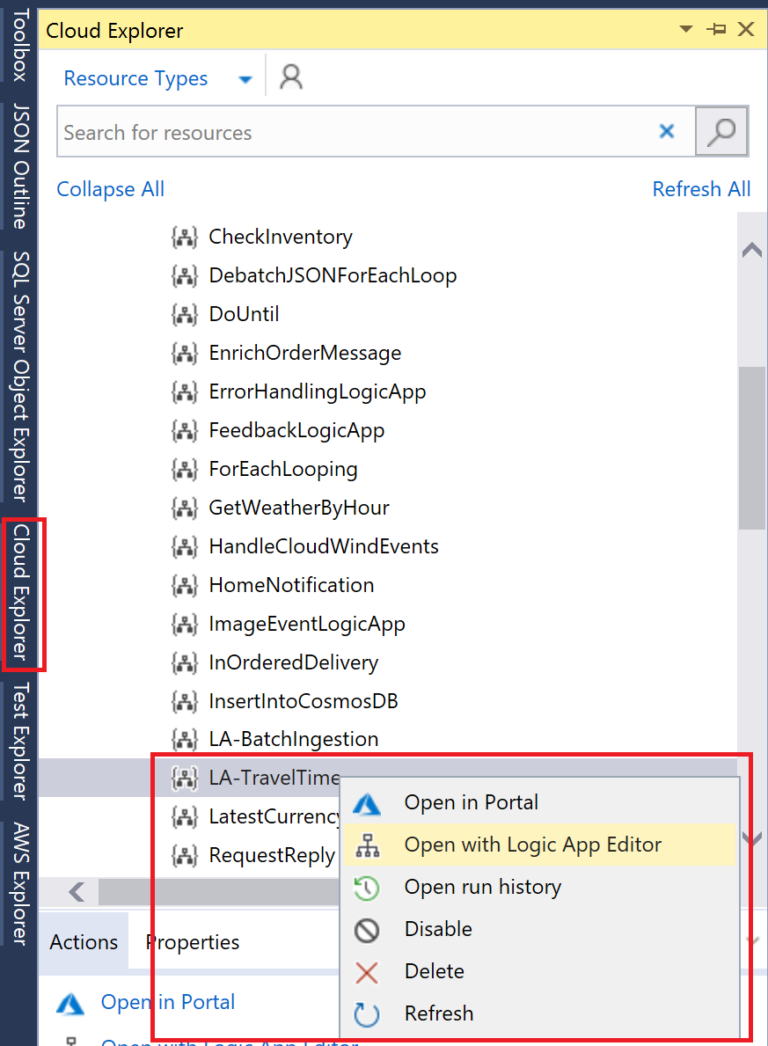This screenshot has height=1046, width=768.
Task: Click the user account icon near Resource Types
Action: coord(290,78)
